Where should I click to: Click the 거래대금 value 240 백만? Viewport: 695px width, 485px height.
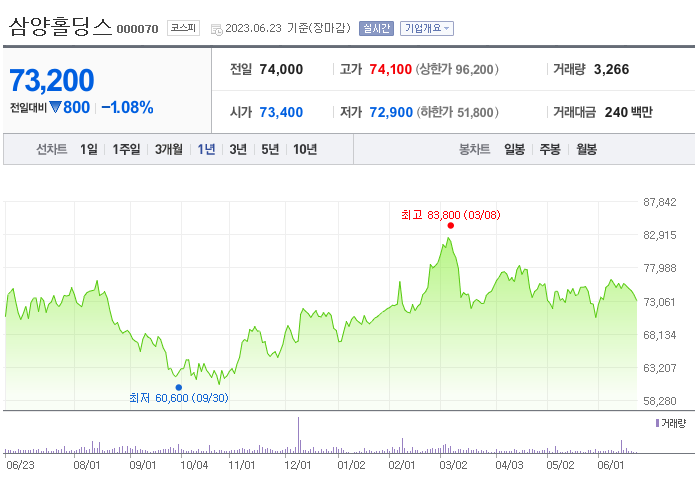point(629,113)
